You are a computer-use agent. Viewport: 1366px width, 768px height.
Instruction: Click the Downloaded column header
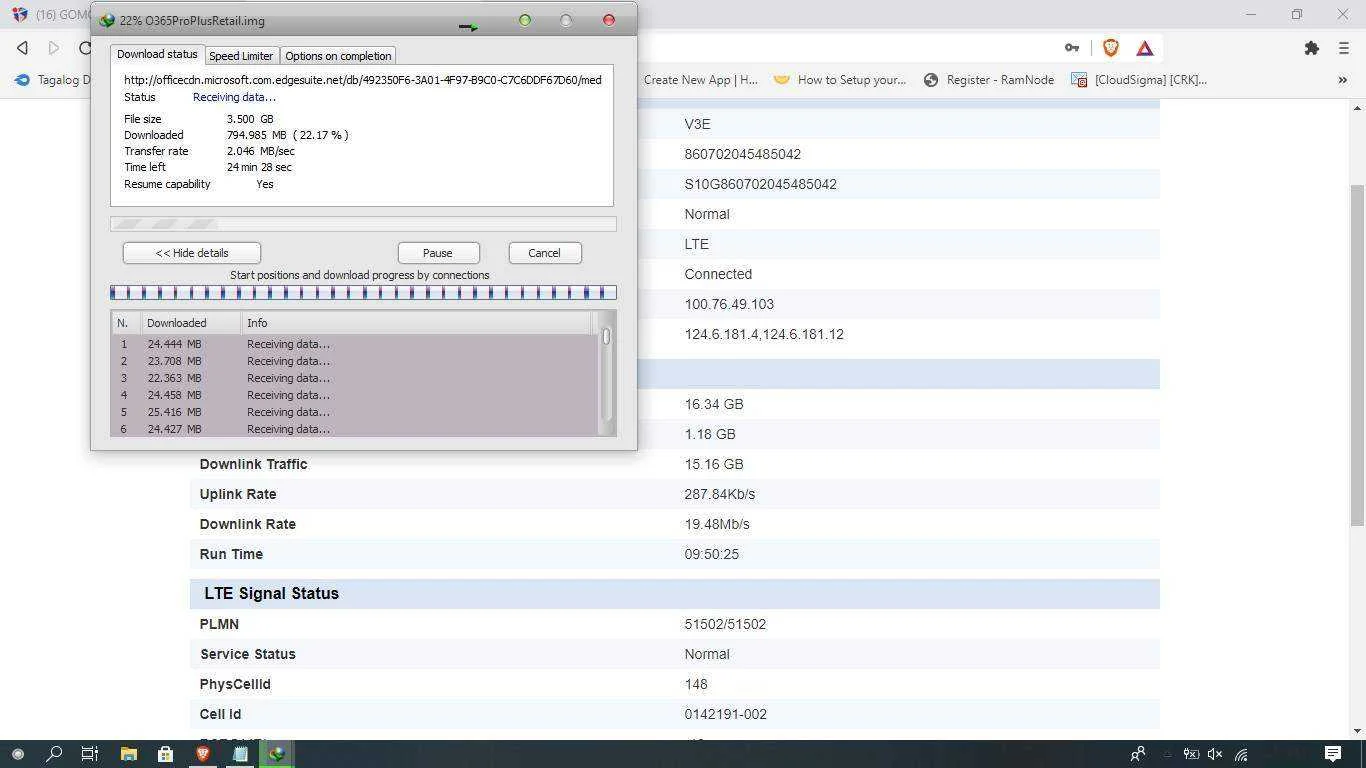(191, 323)
